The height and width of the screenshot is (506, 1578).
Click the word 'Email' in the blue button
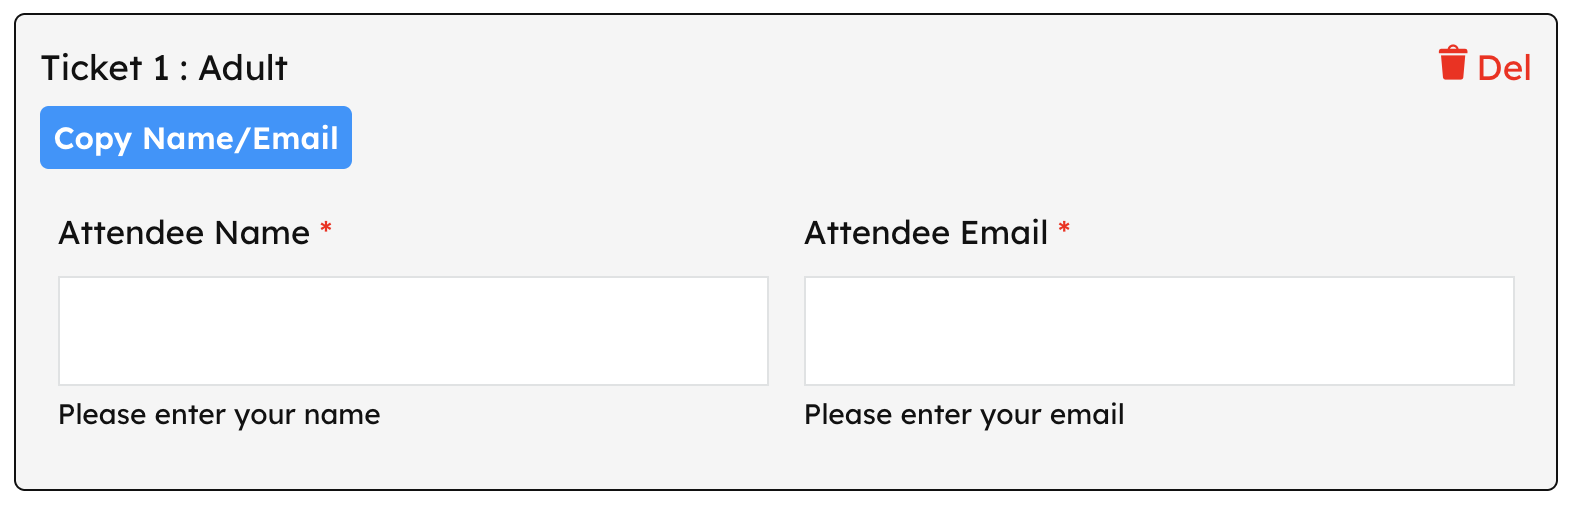(x=295, y=138)
